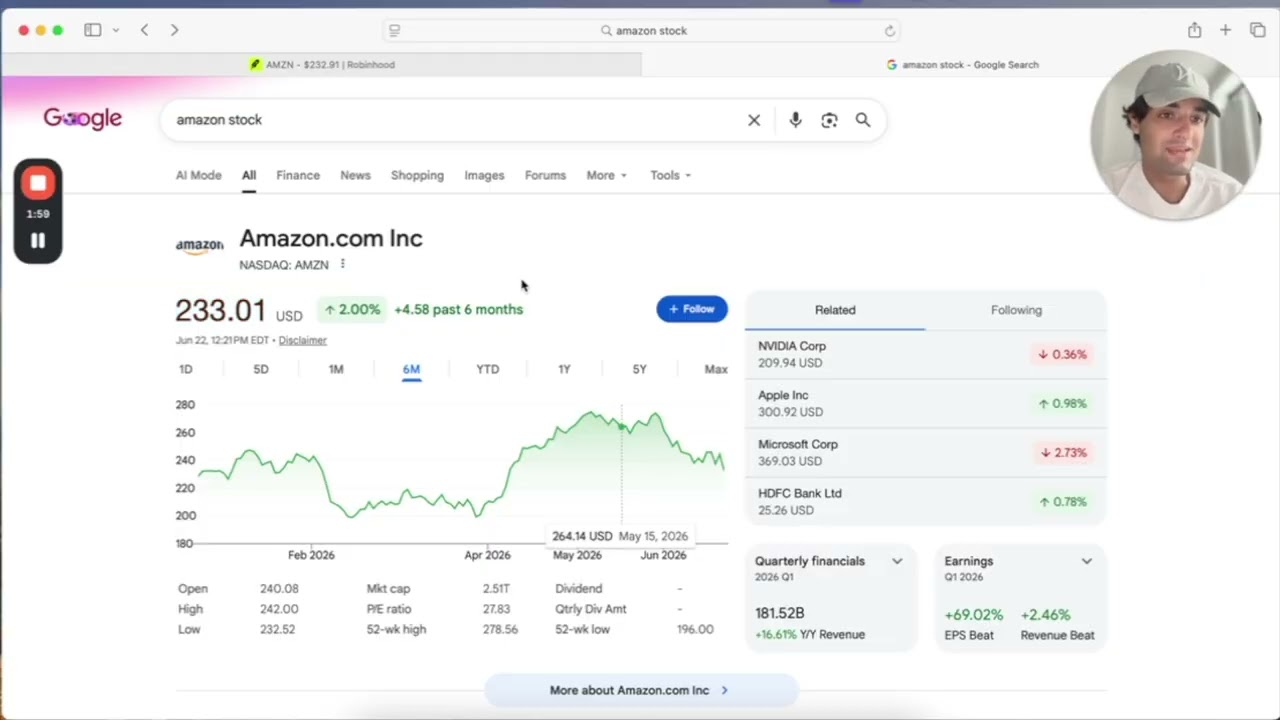Open the Images results tab
Image resolution: width=1280 pixels, height=720 pixels.
click(x=484, y=175)
